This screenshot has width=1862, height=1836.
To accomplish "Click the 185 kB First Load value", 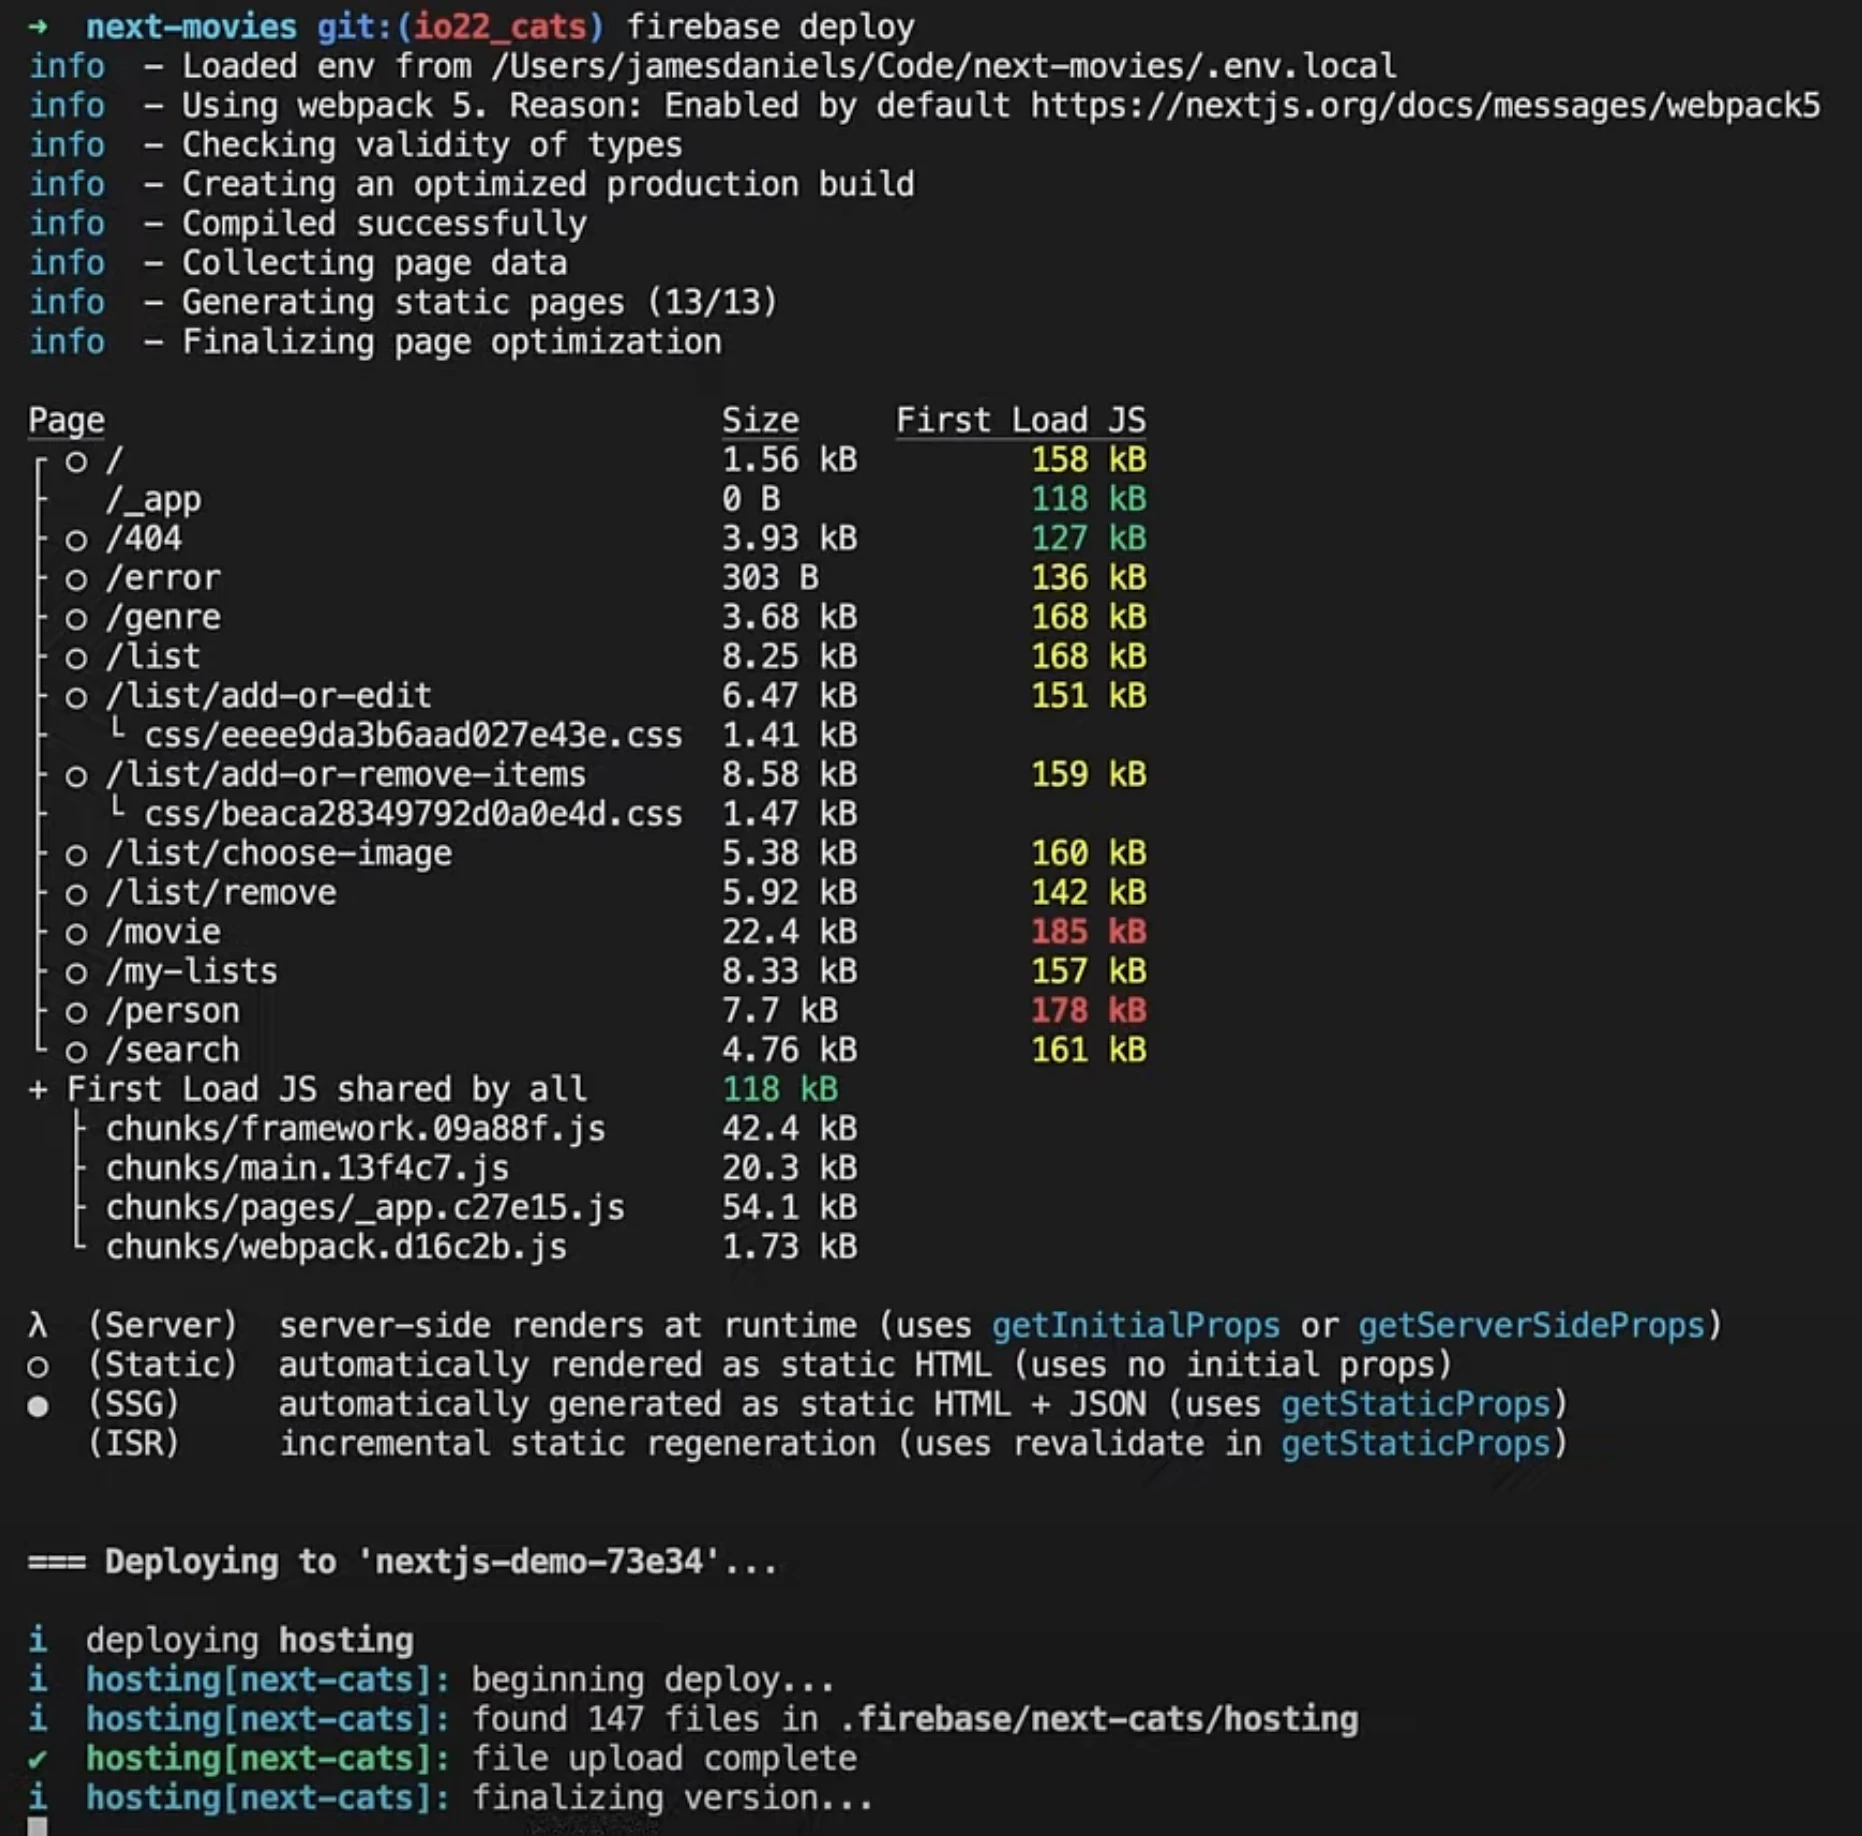I will (x=1089, y=932).
